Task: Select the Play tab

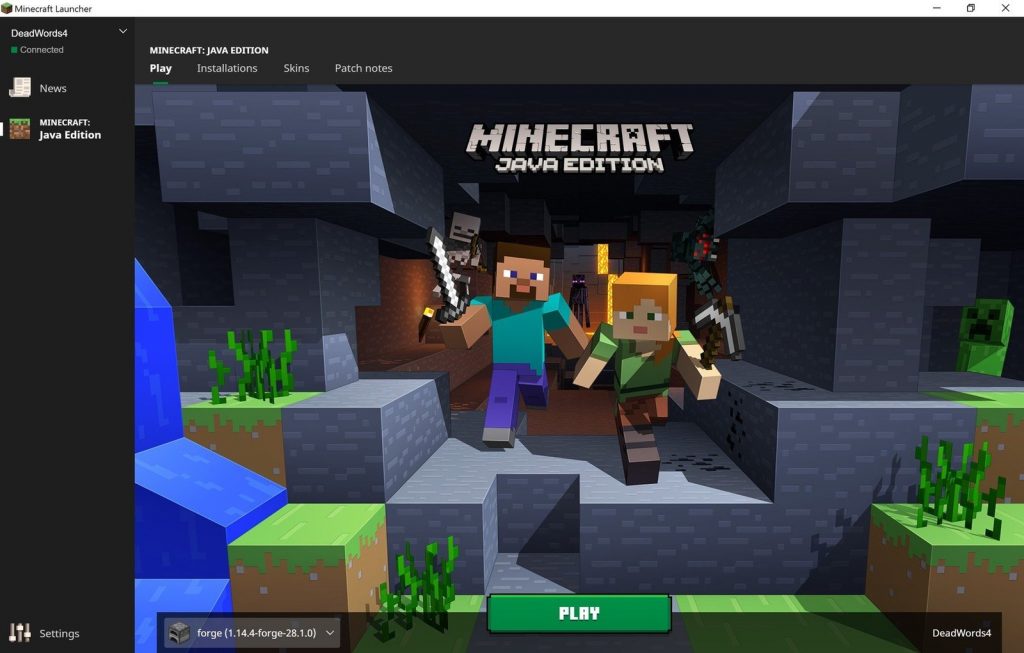Action: [160, 68]
